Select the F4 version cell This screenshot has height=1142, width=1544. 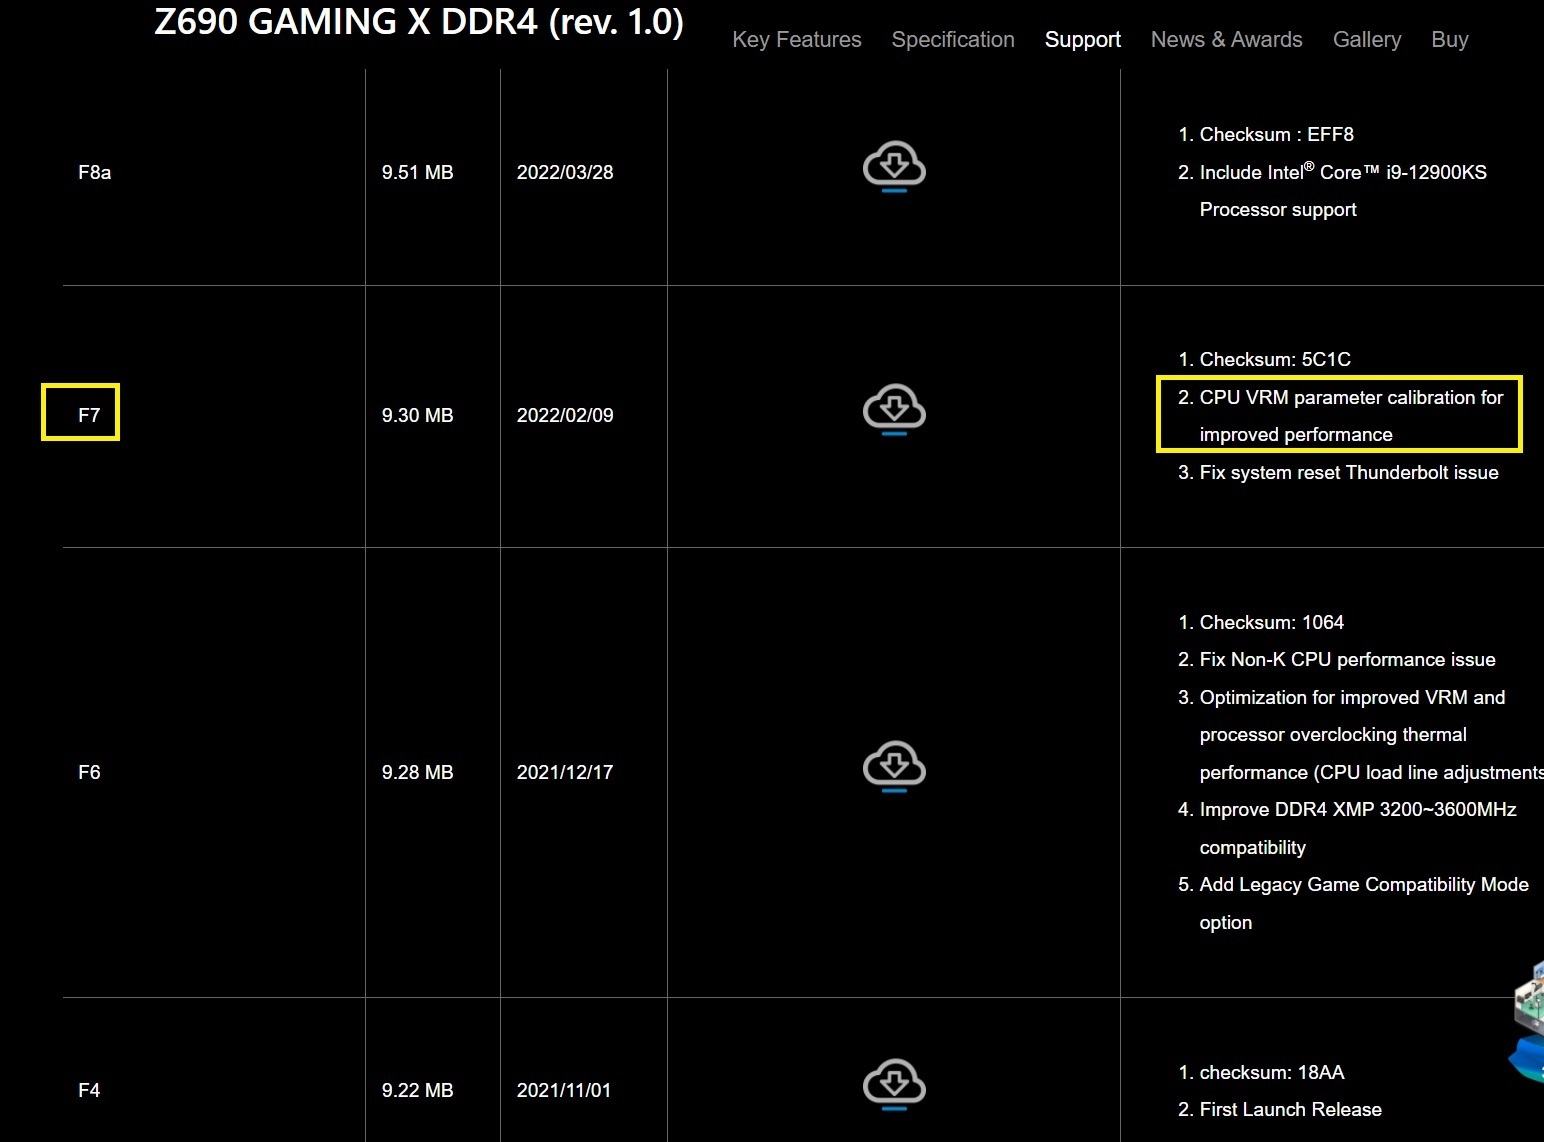click(89, 1090)
